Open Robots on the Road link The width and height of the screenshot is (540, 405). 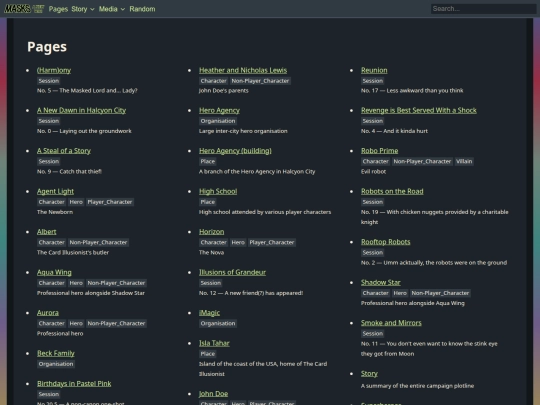[x=392, y=191]
